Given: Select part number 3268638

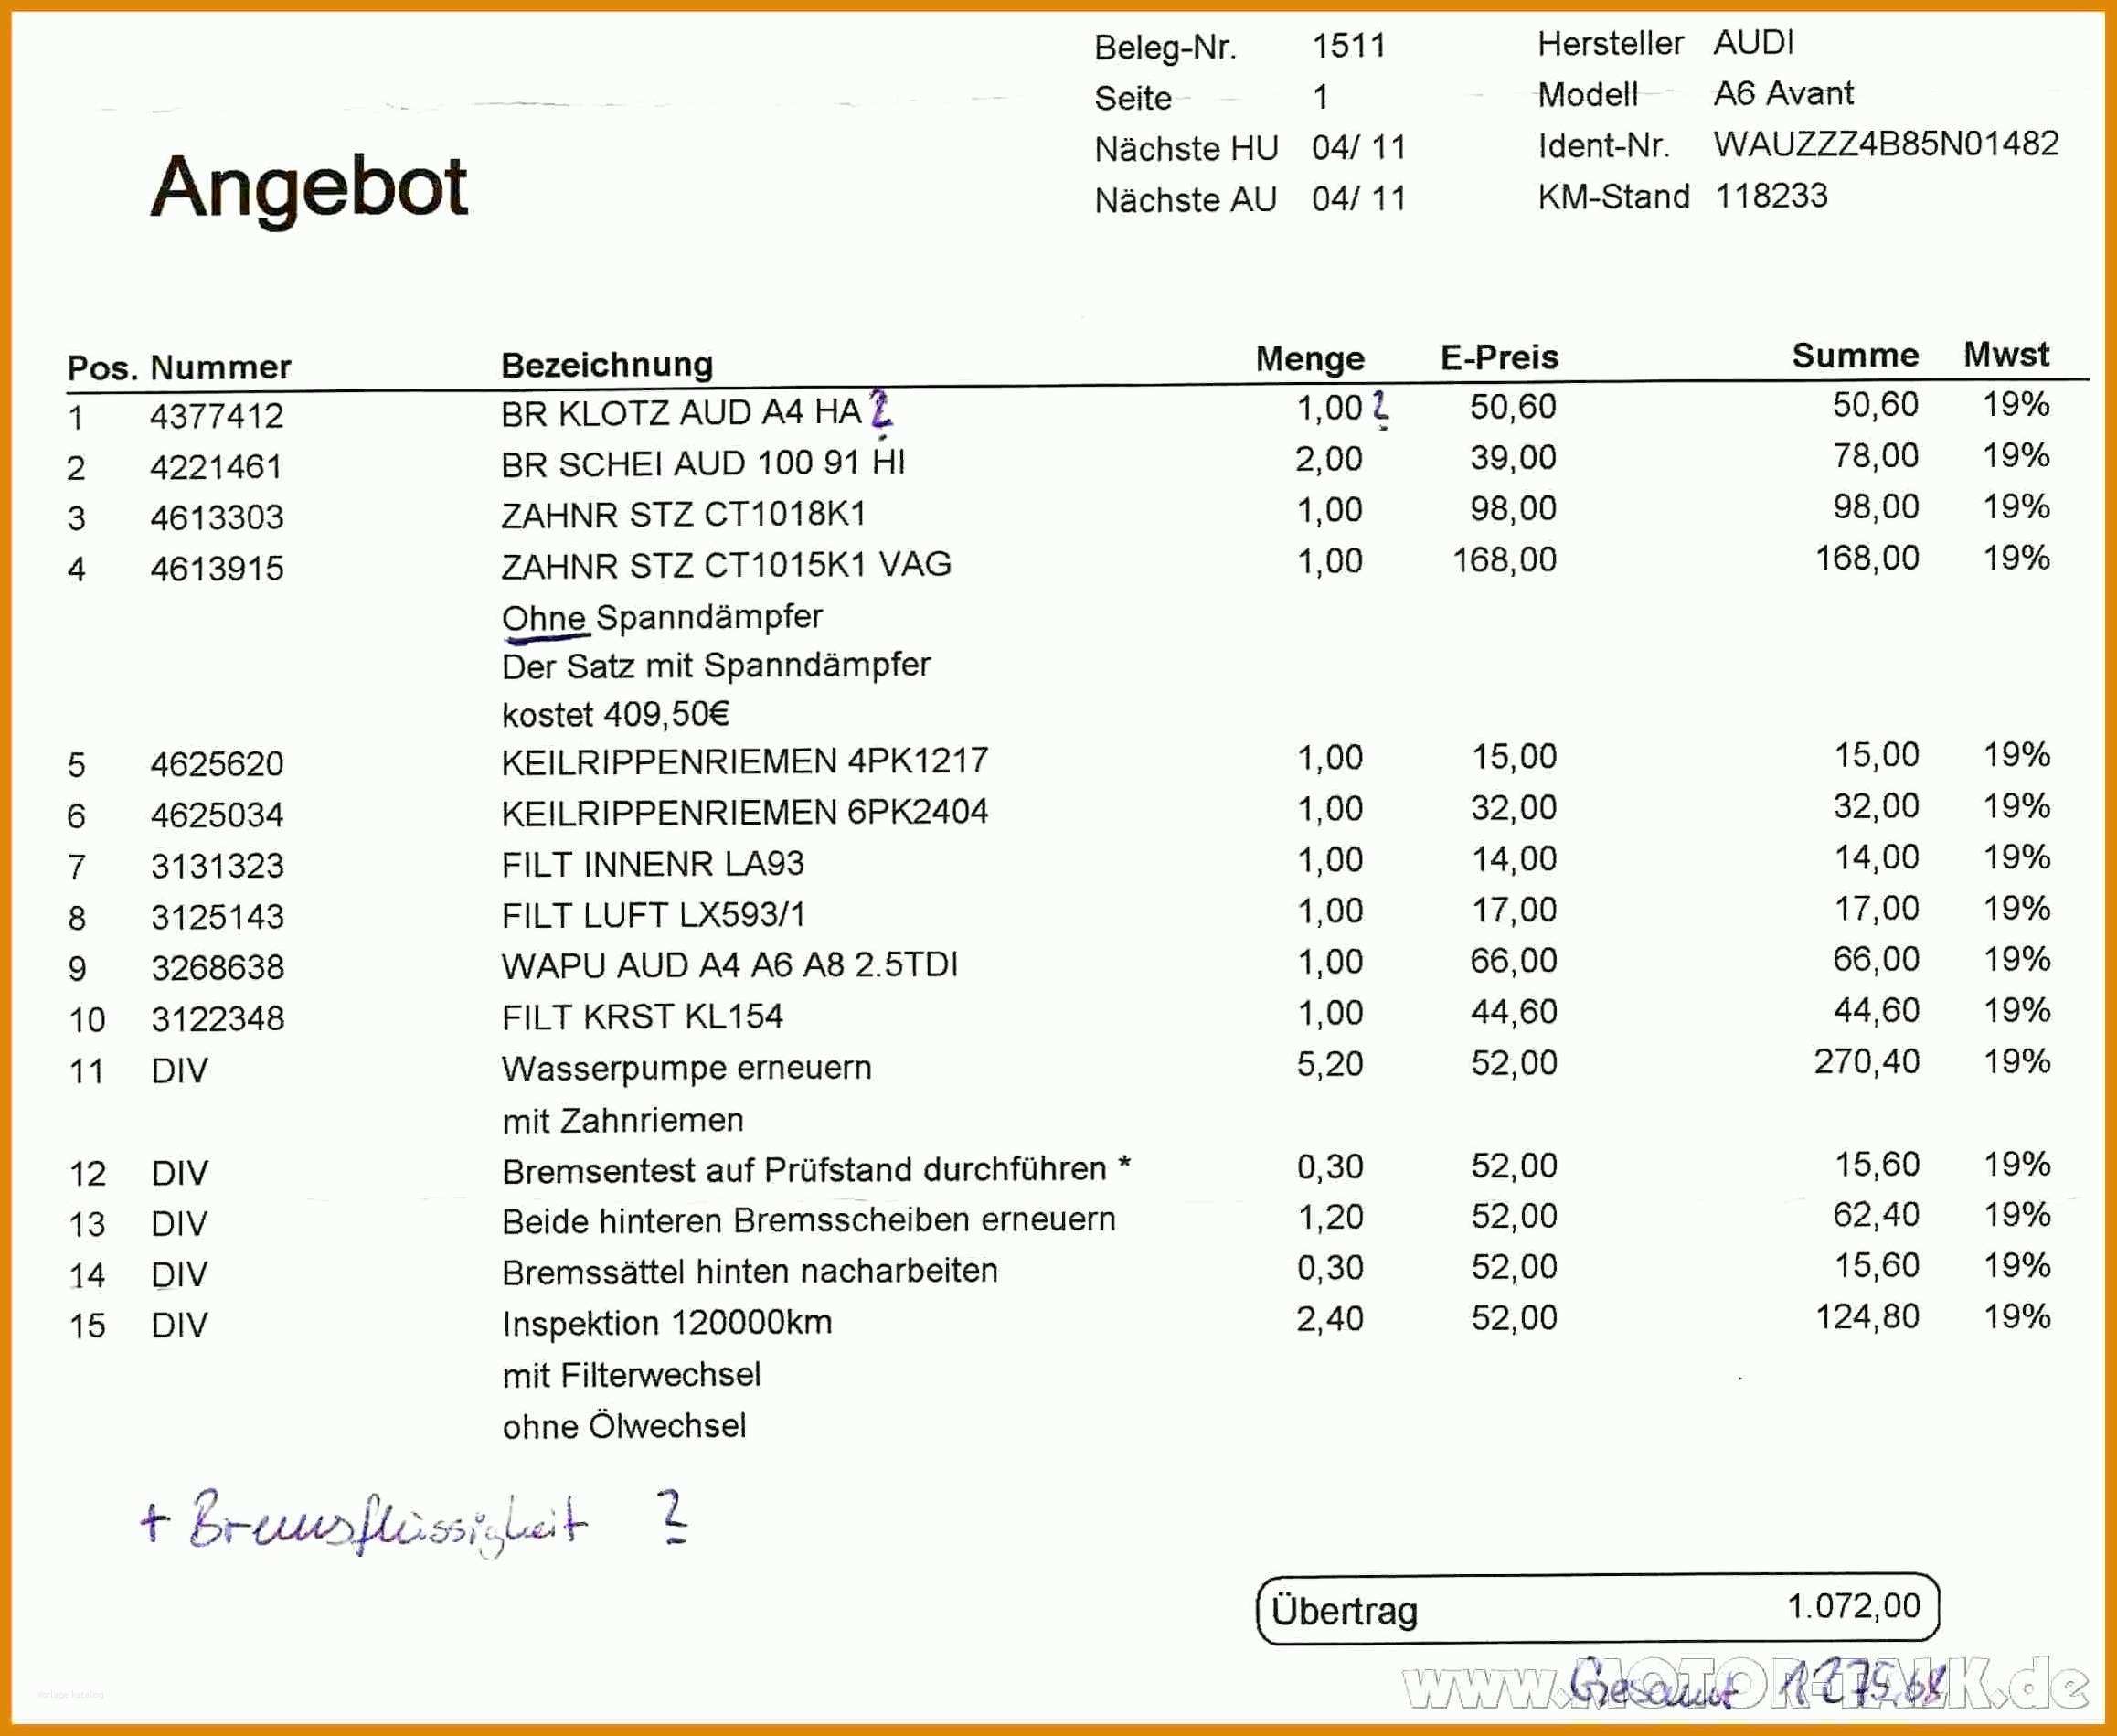Looking at the screenshot, I should pyautogui.click(x=218, y=968).
